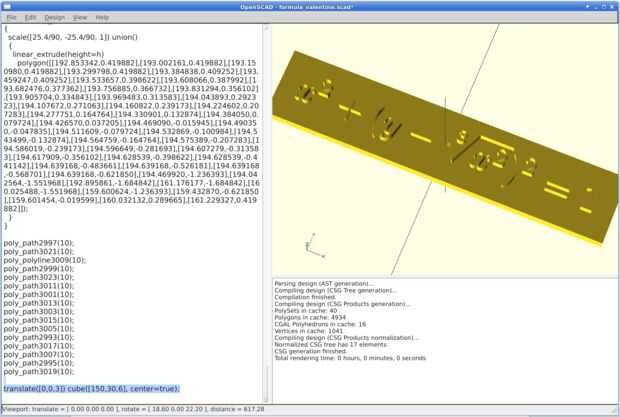Click the poly_path3005(10); line
Viewport: 620px width, 417px height.
coord(39,329)
